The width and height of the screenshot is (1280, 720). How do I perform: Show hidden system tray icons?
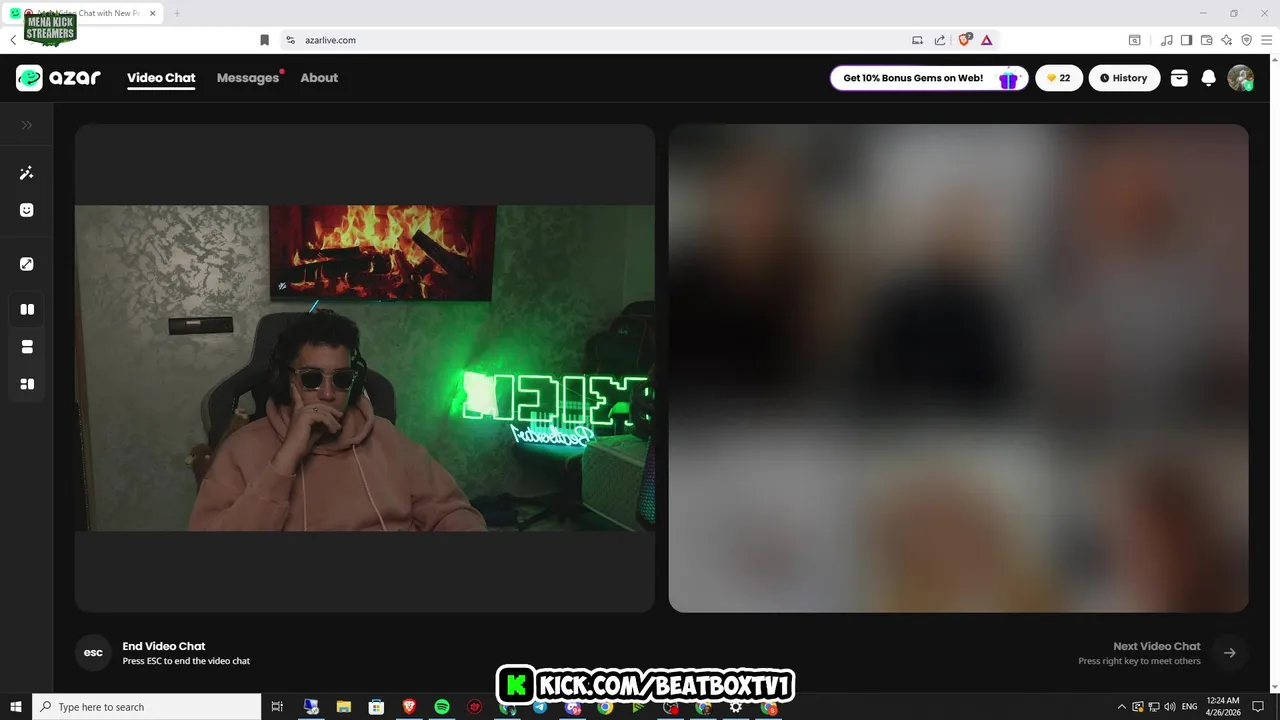(x=1121, y=707)
